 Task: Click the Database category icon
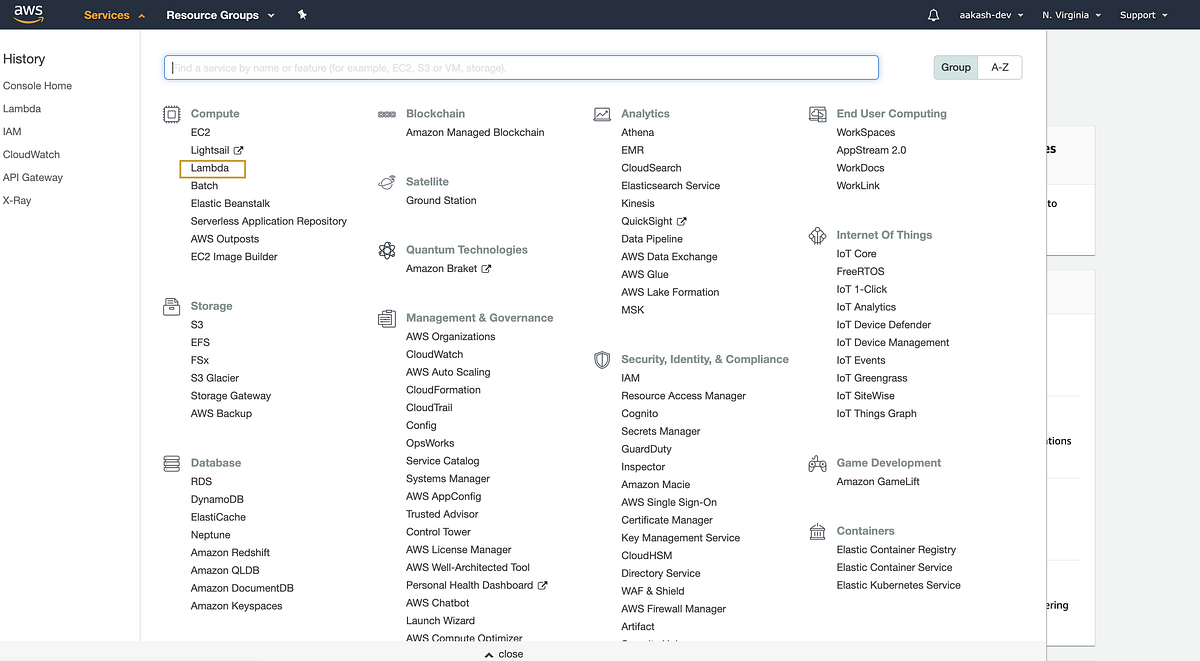tap(171, 463)
